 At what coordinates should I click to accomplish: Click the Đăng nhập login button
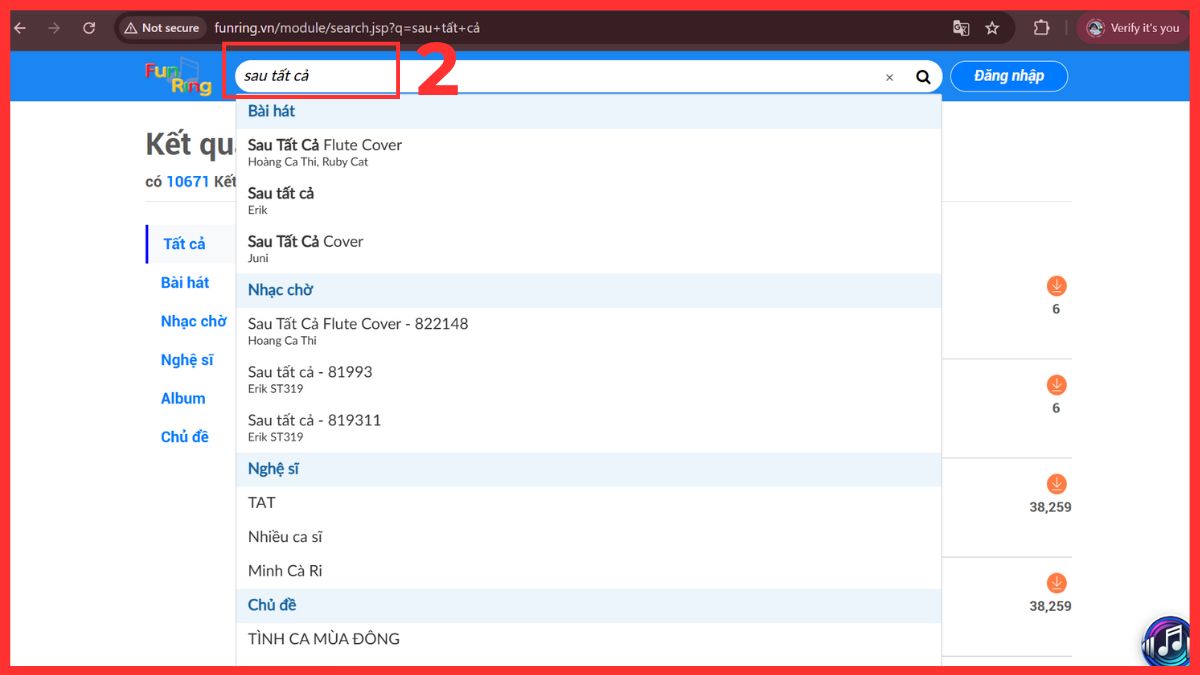pyautogui.click(x=1009, y=76)
